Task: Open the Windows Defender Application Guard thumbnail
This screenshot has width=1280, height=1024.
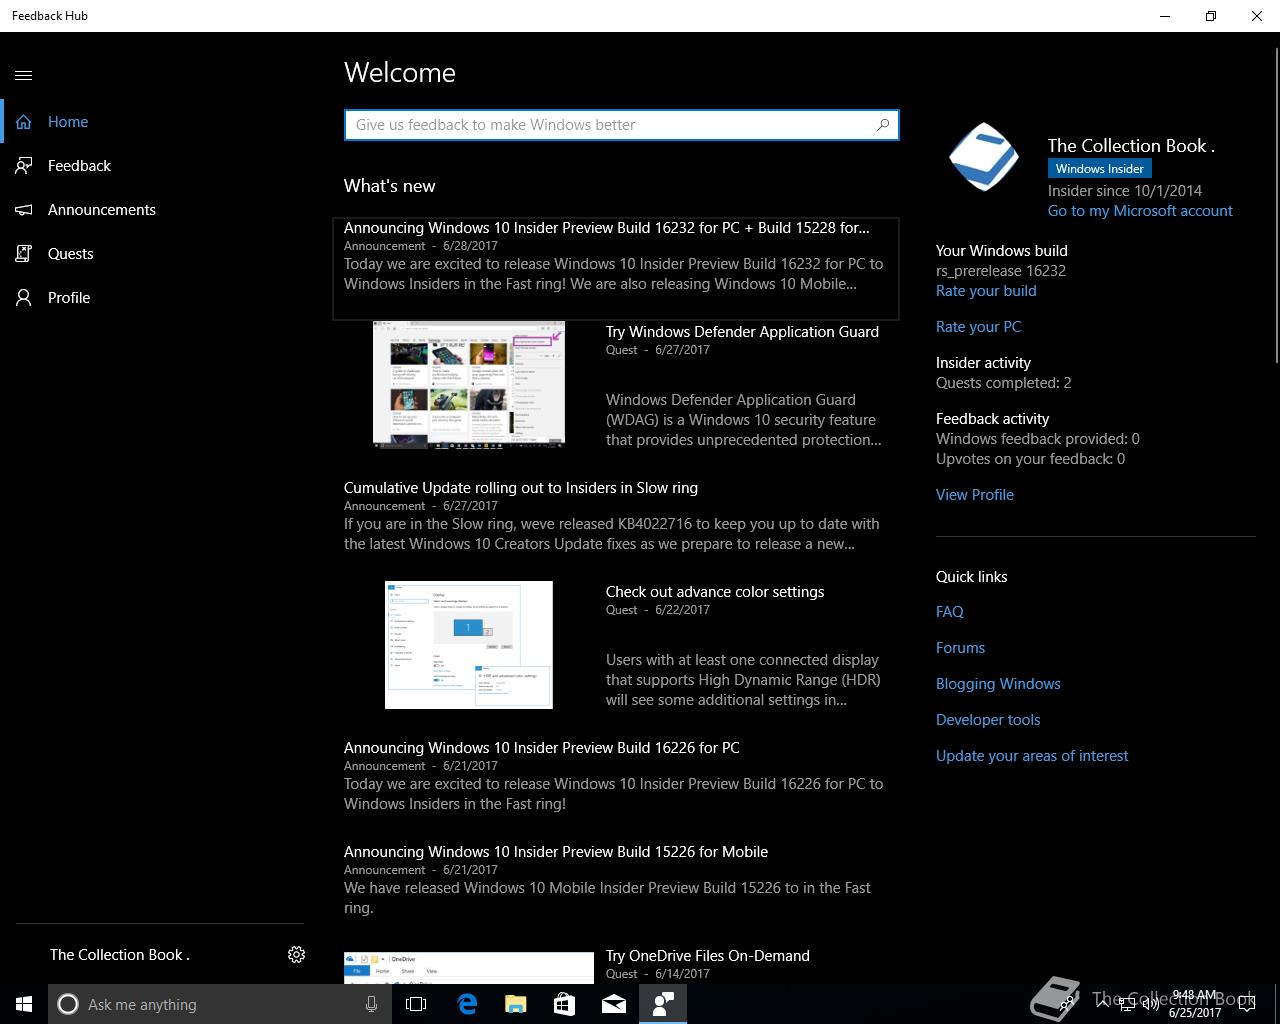Action: click(x=469, y=383)
